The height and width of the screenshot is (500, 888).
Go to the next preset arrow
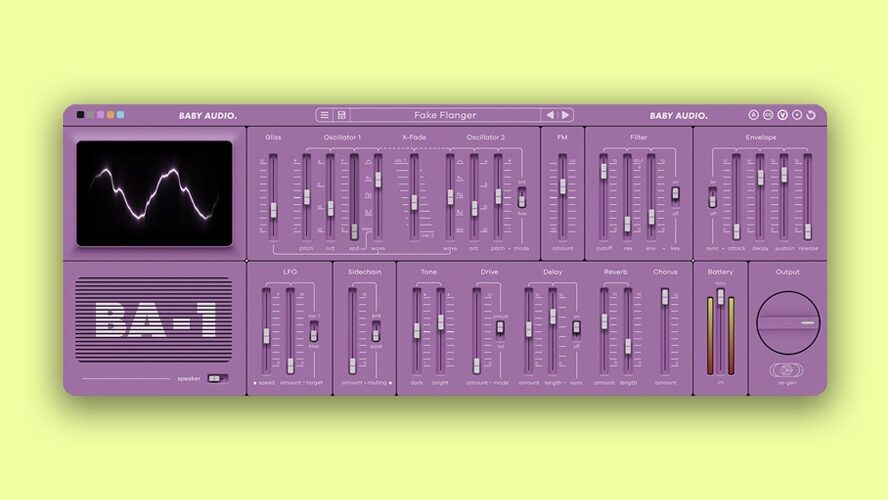(565, 115)
